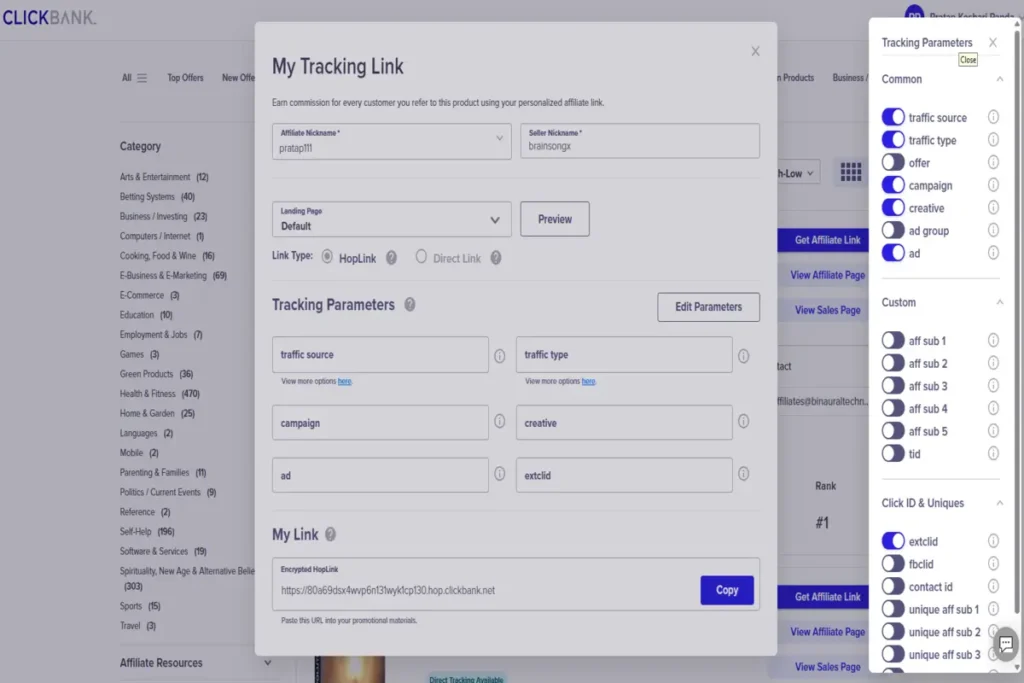Viewport: 1024px width, 683px height.
Task: Click help icon beside My Link heading
Action: point(330,534)
